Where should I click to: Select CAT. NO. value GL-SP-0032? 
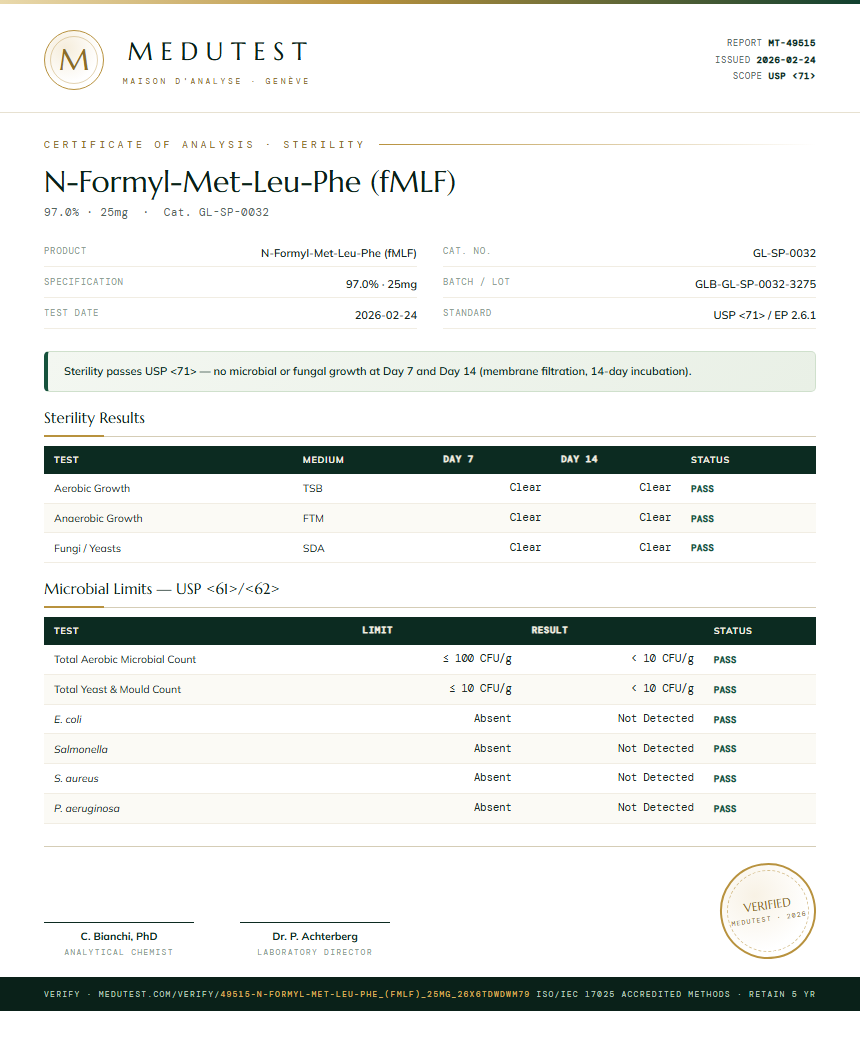tap(784, 254)
